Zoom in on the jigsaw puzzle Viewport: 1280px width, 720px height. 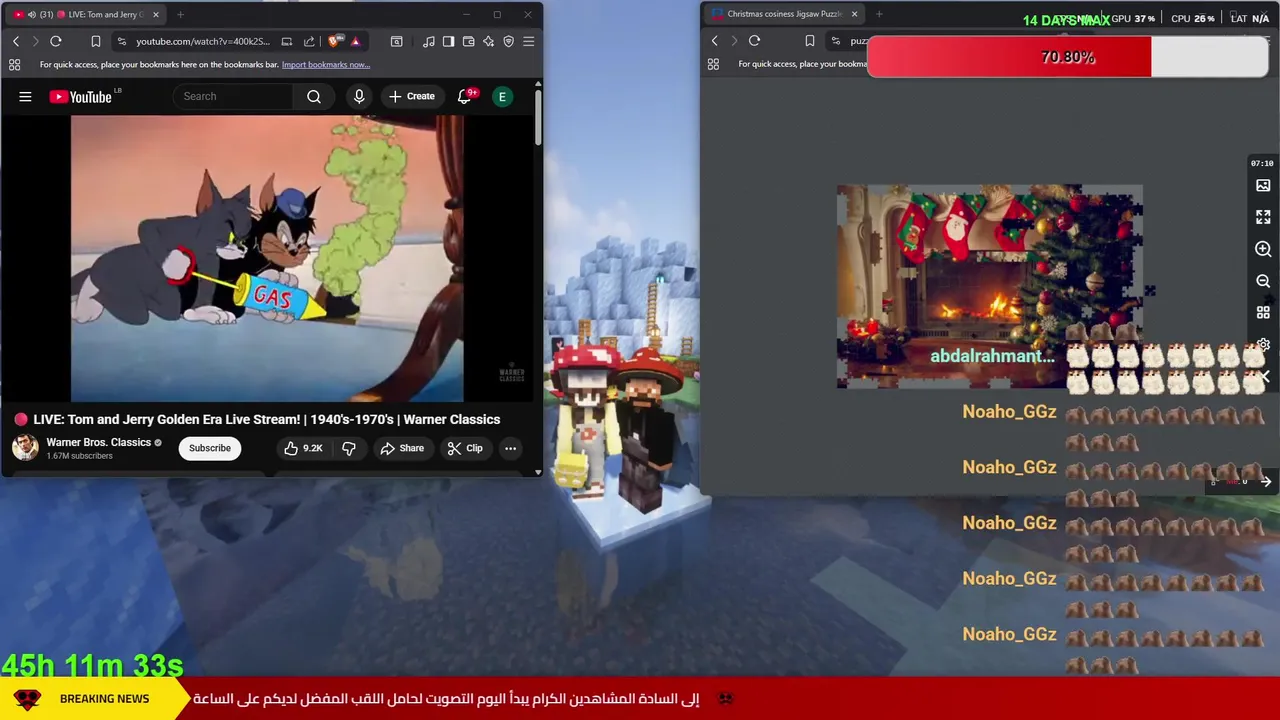1263,249
